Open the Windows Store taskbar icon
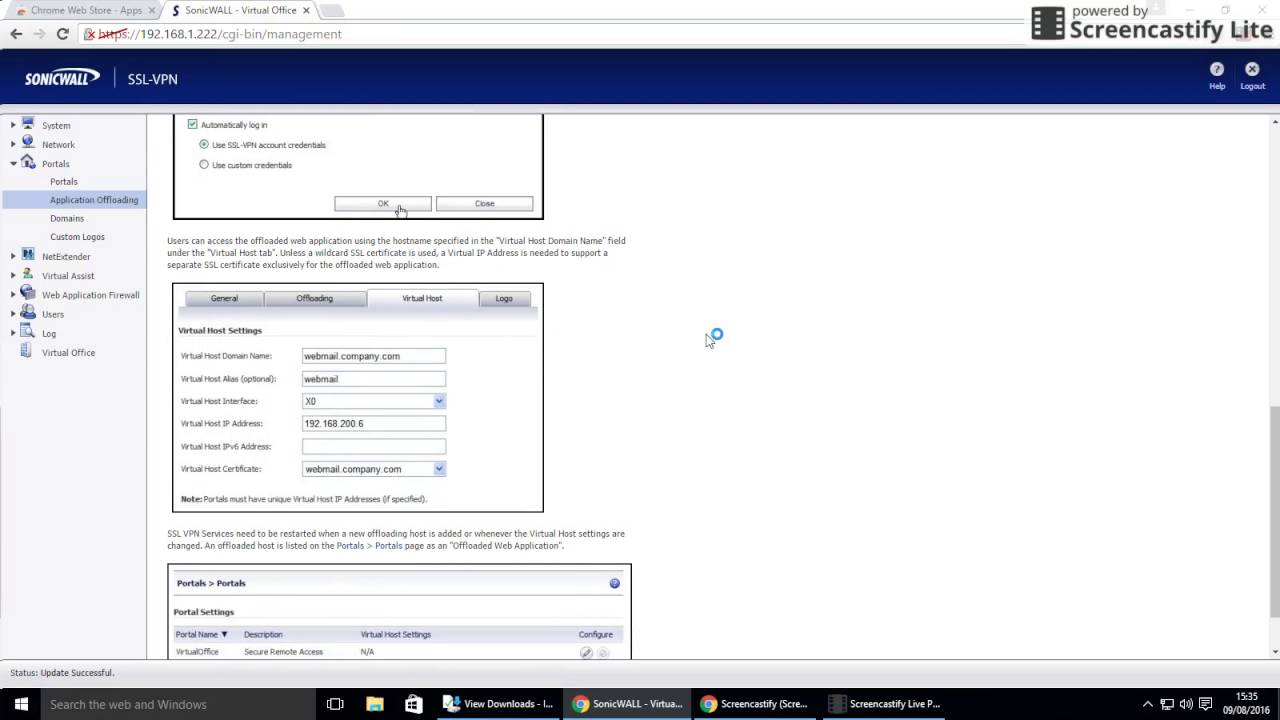Viewport: 1280px width, 720px height. (x=414, y=704)
